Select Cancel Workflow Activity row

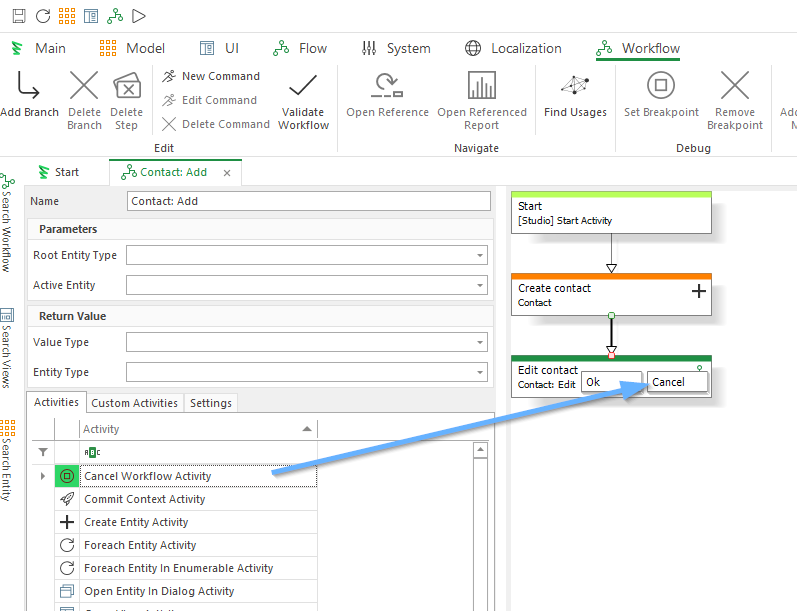pyautogui.click(x=198, y=476)
